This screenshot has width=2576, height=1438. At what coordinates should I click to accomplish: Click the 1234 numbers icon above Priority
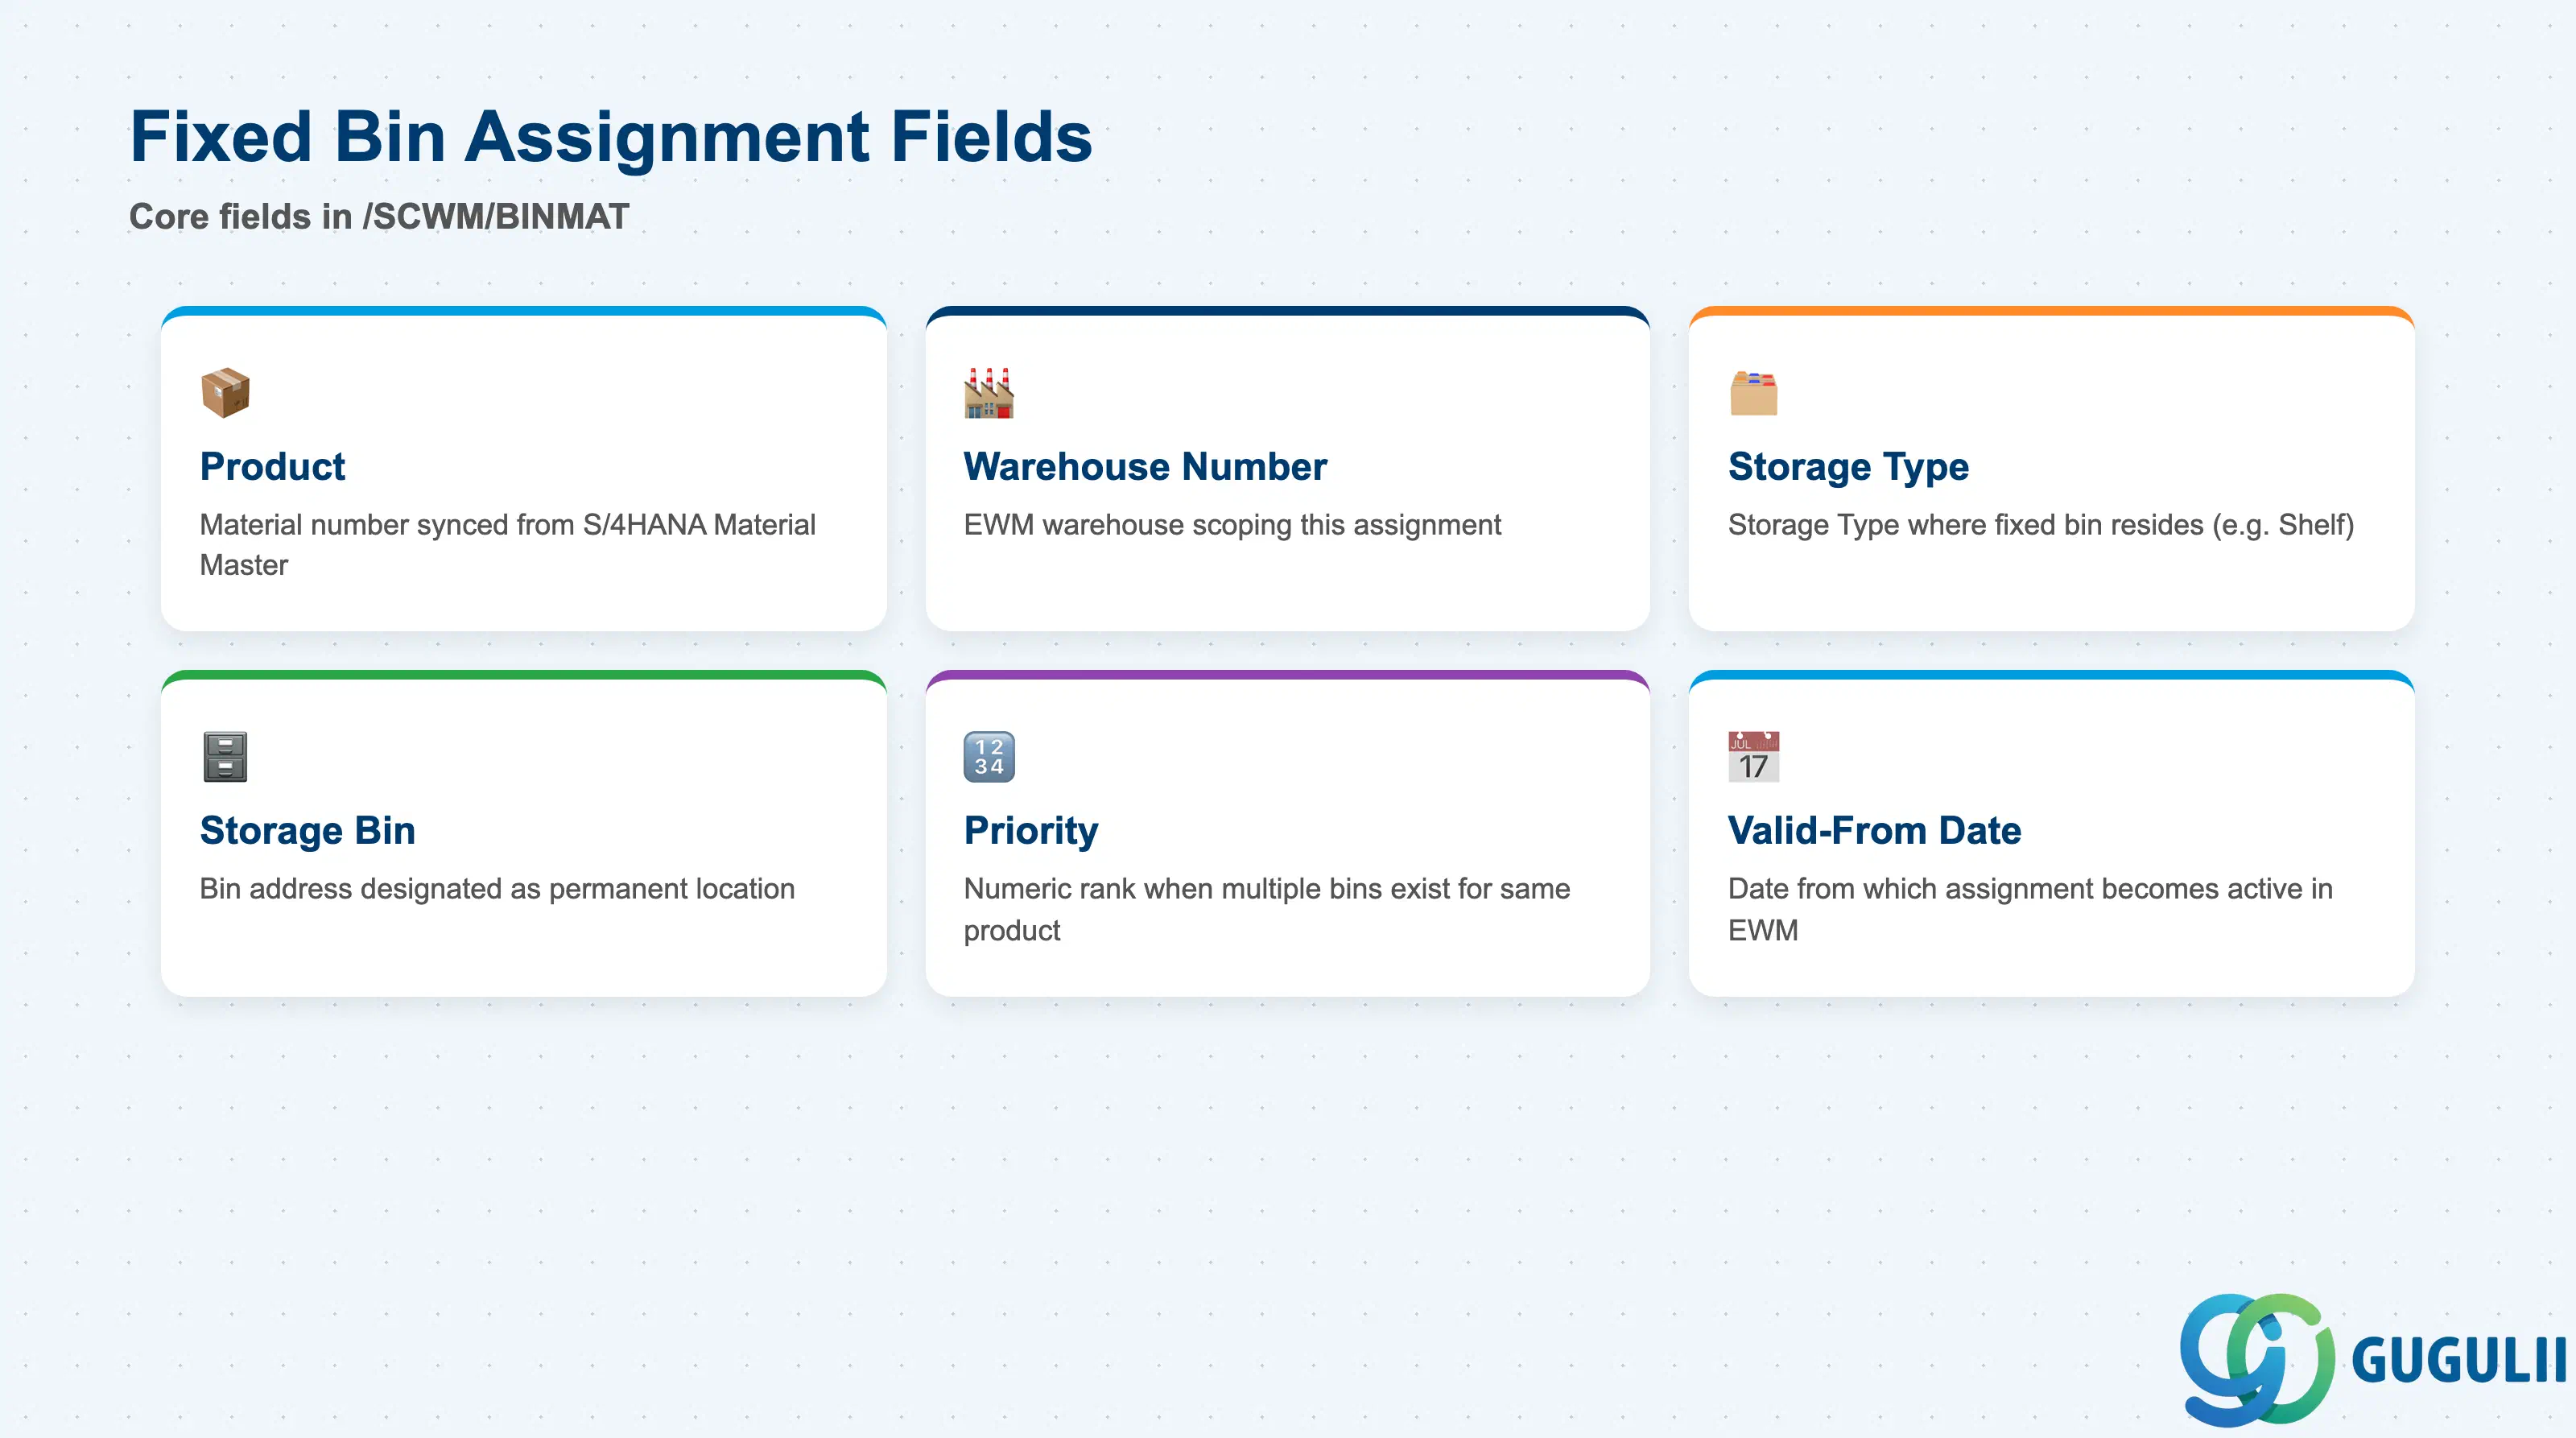point(989,756)
